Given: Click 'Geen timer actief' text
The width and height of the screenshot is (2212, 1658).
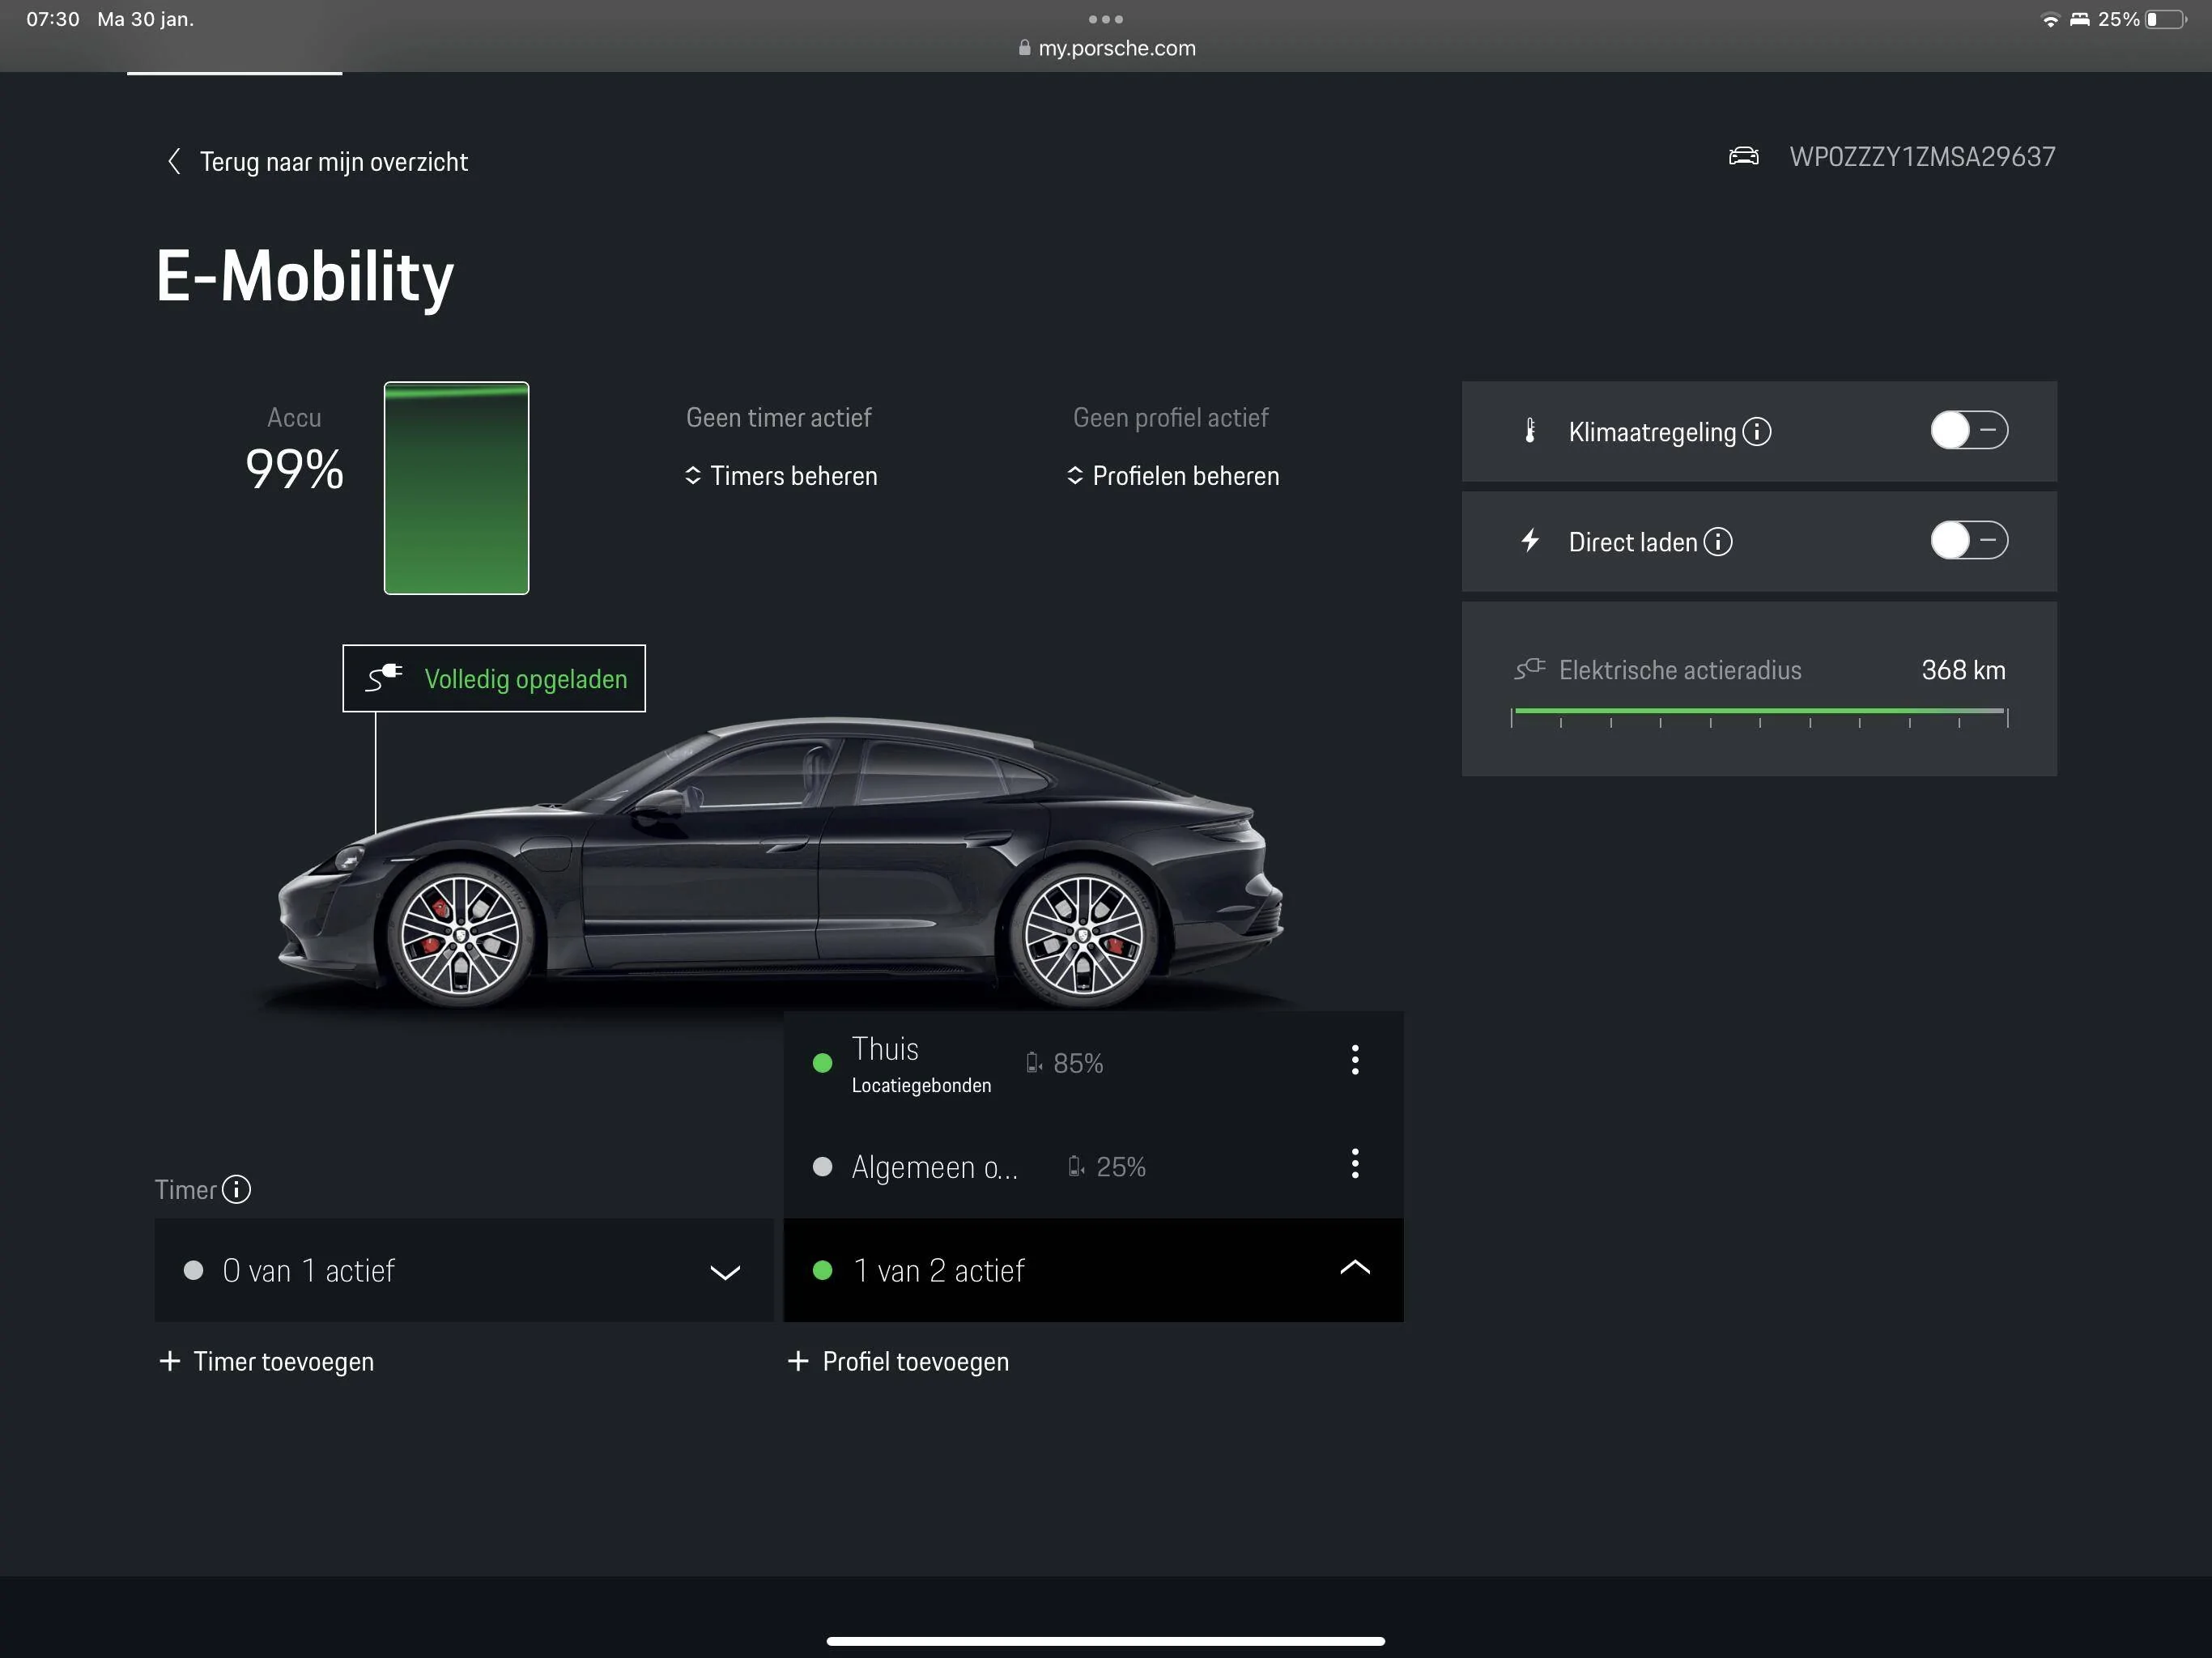Looking at the screenshot, I should (x=778, y=417).
